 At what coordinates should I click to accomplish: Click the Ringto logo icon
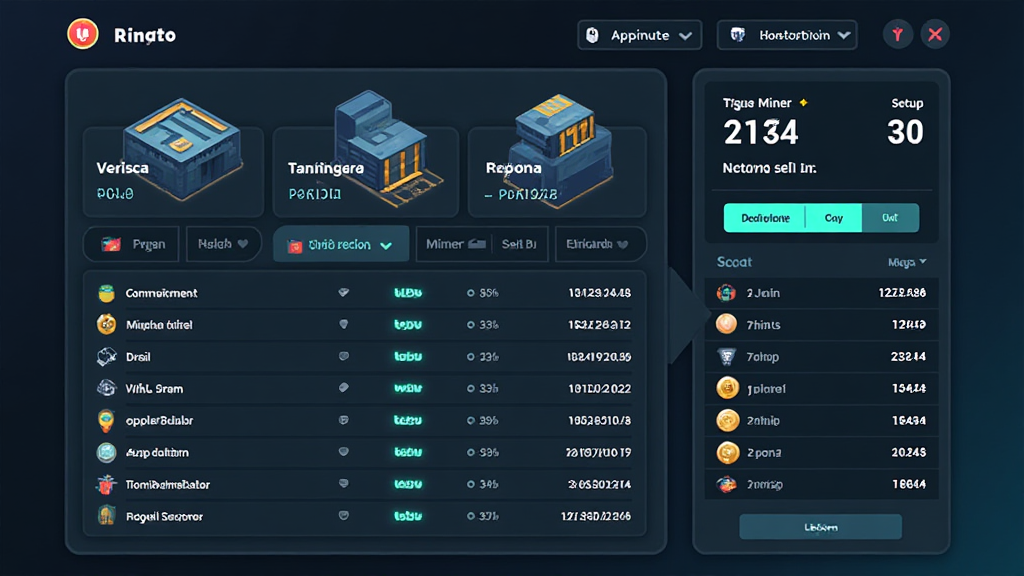pyautogui.click(x=83, y=33)
